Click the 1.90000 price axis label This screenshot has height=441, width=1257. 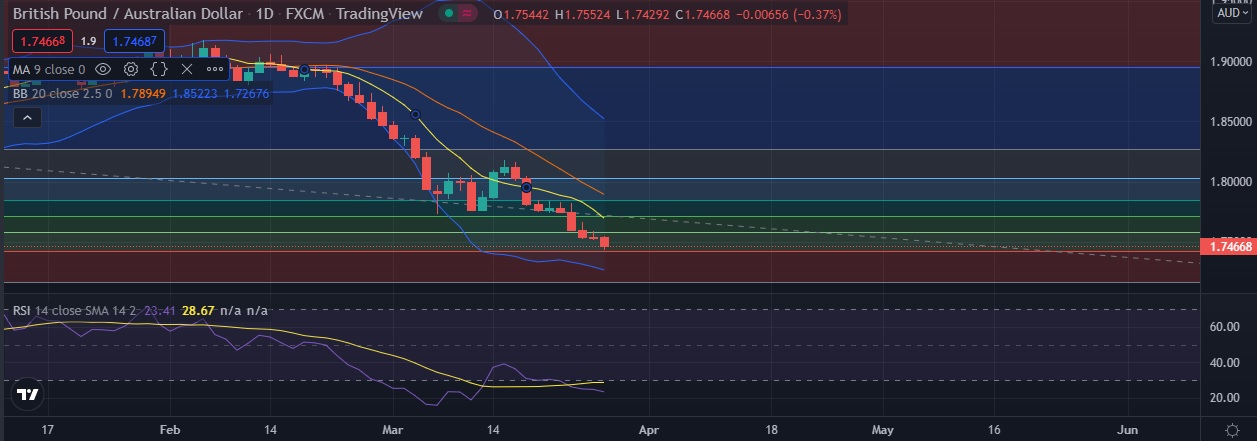1233,62
